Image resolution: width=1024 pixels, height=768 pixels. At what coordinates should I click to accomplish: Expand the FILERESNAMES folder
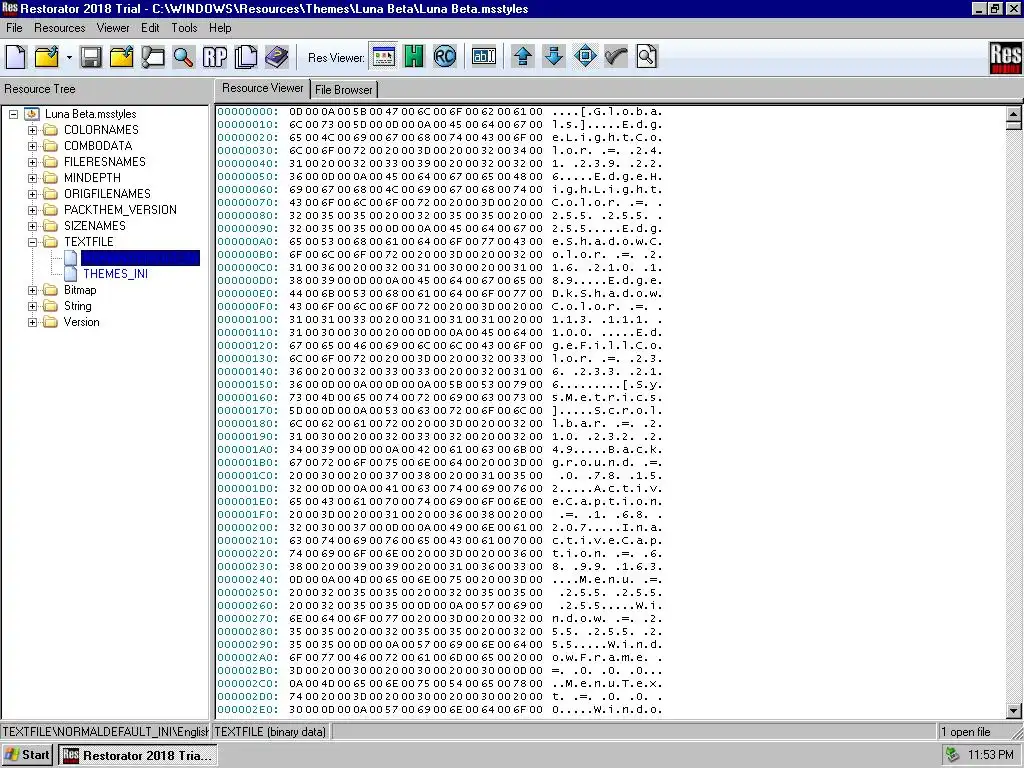point(32,162)
